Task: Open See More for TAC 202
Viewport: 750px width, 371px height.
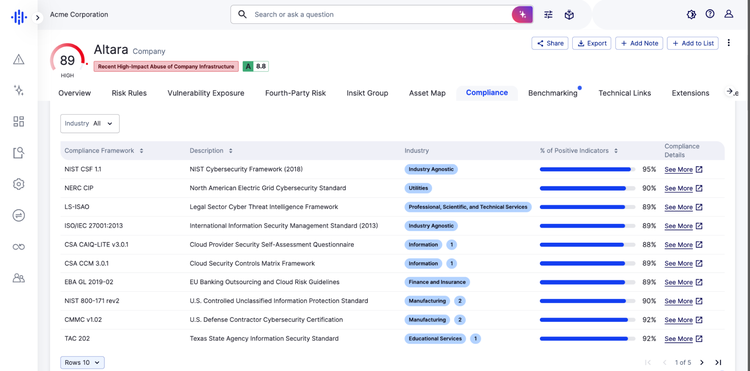Action: click(x=683, y=338)
